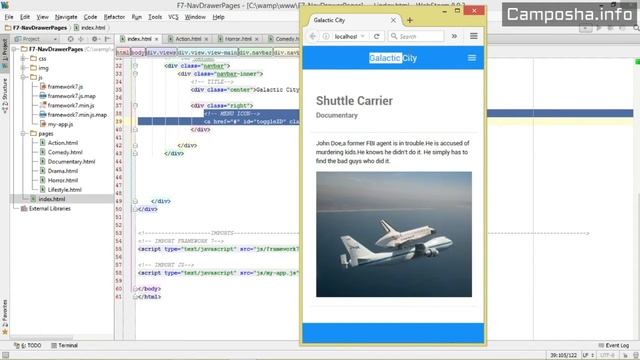Click the site info icon beside localhost

[x=326, y=36]
